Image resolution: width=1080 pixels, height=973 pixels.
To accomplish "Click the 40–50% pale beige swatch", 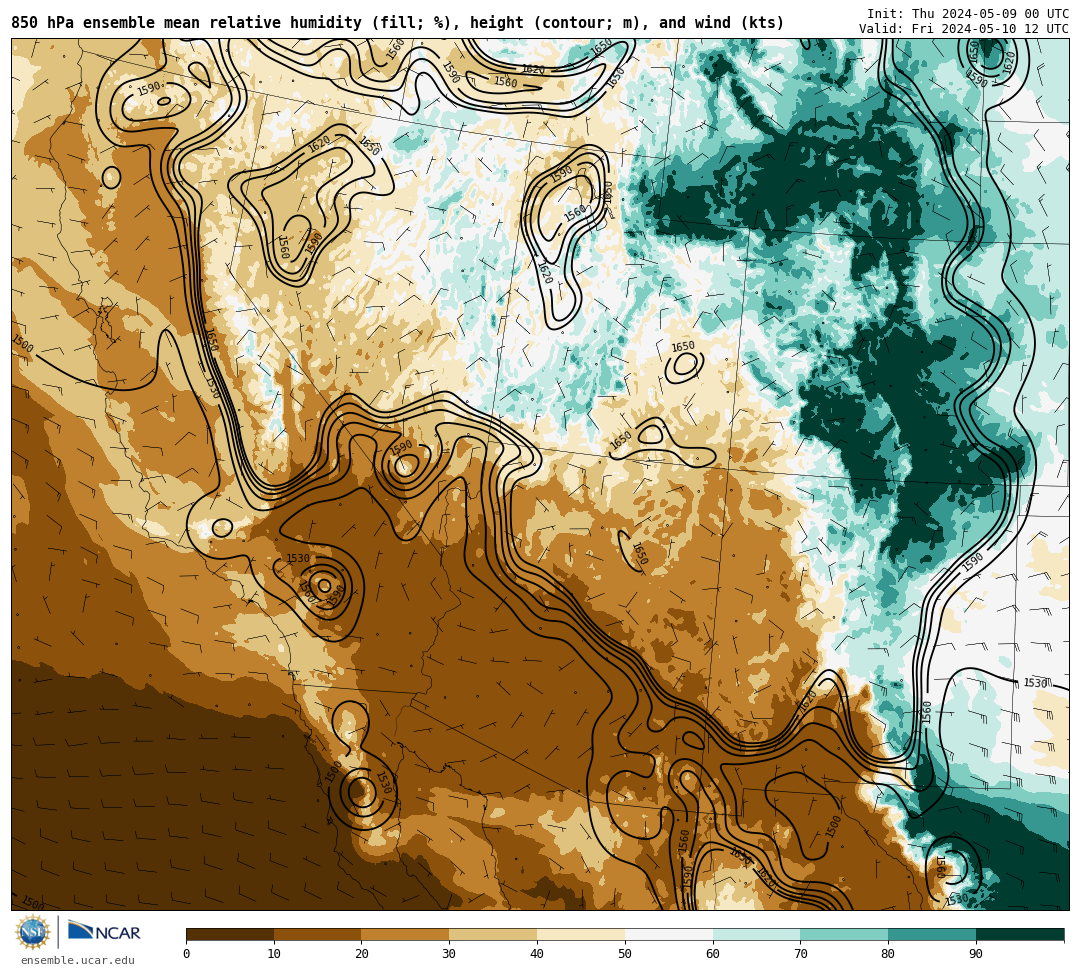I will (581, 935).
